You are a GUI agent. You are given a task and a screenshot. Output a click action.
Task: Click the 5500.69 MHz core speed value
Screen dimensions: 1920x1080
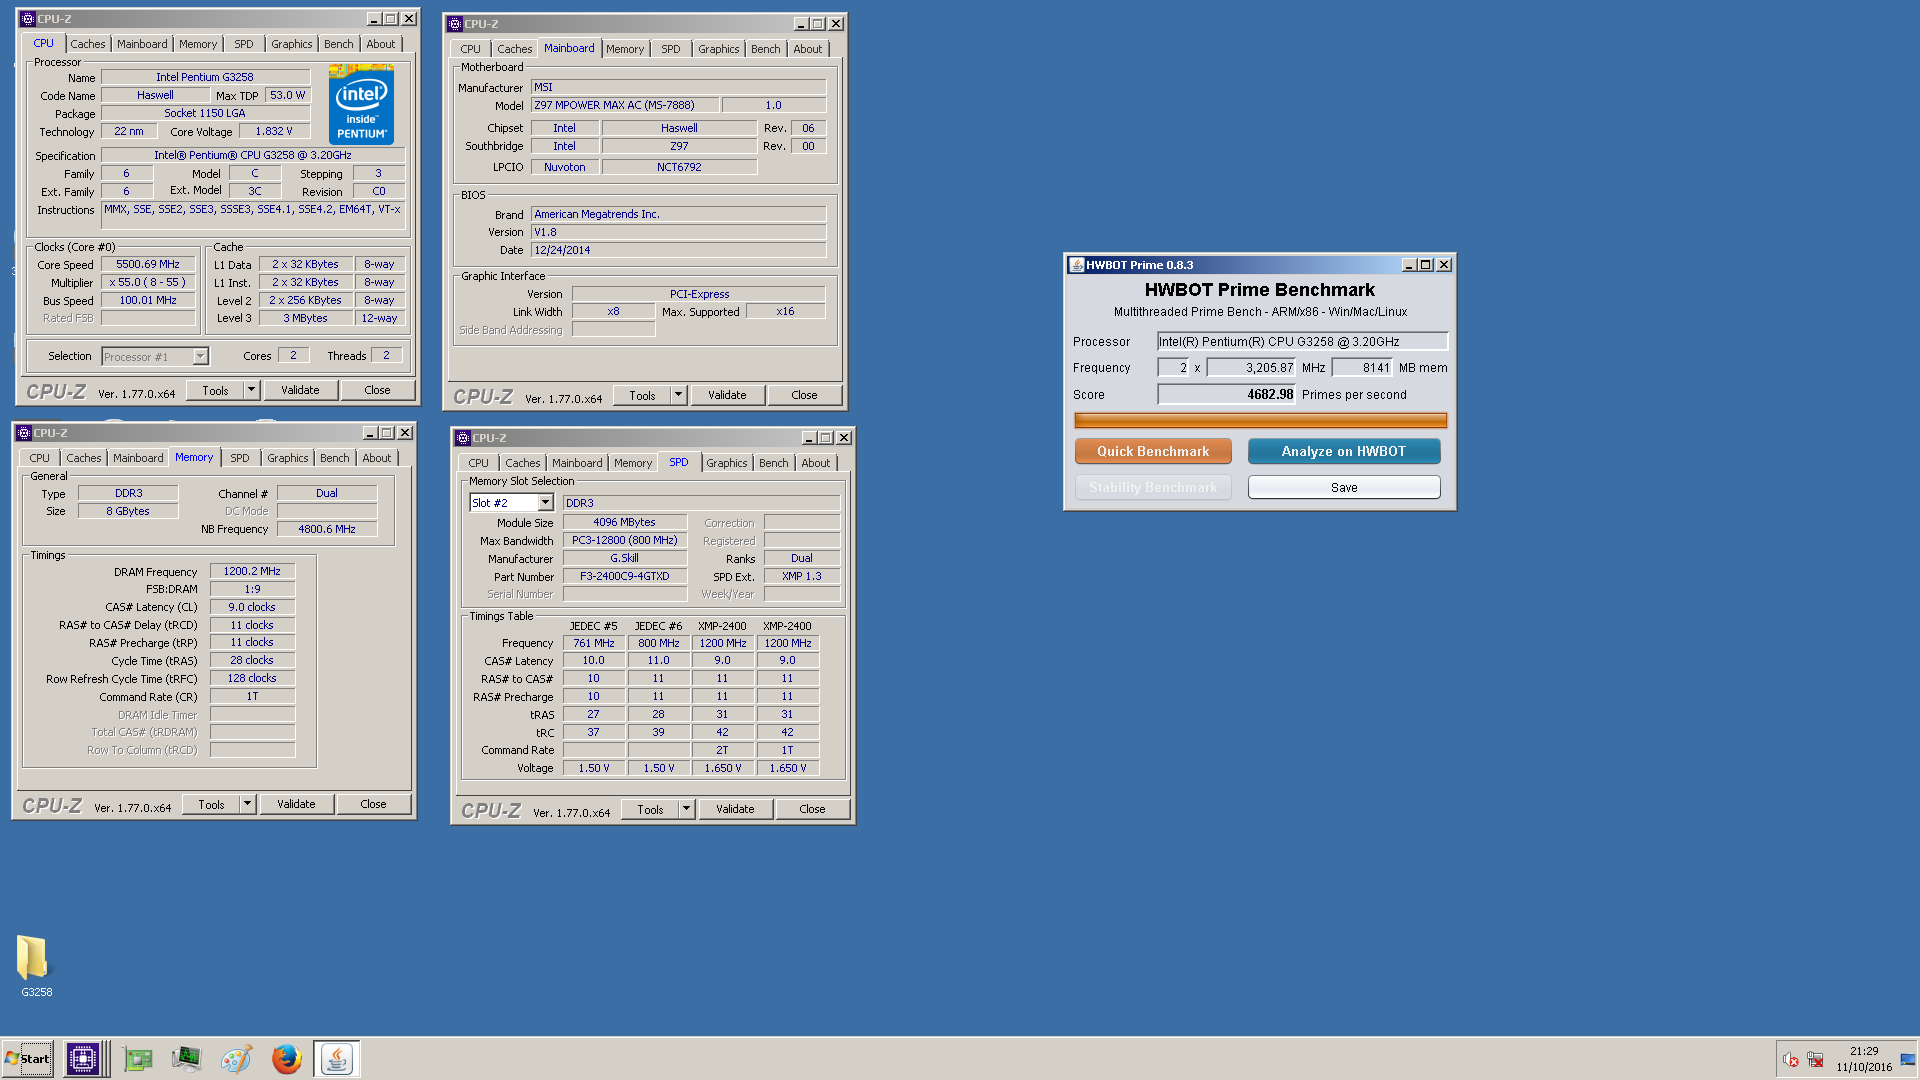(x=148, y=264)
